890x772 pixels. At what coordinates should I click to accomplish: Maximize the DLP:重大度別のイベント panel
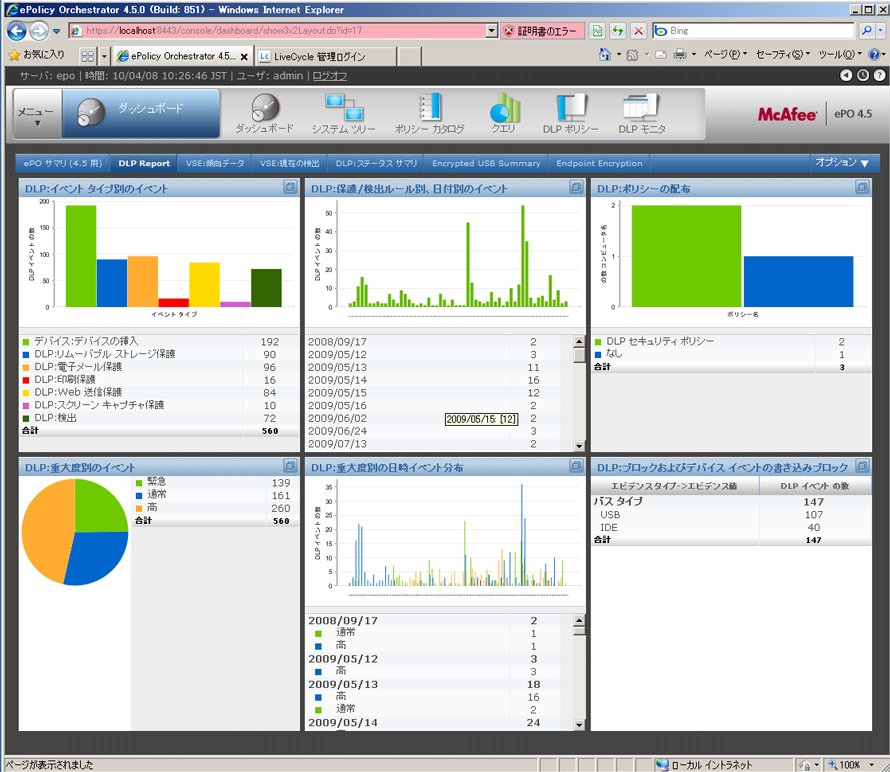click(x=290, y=466)
